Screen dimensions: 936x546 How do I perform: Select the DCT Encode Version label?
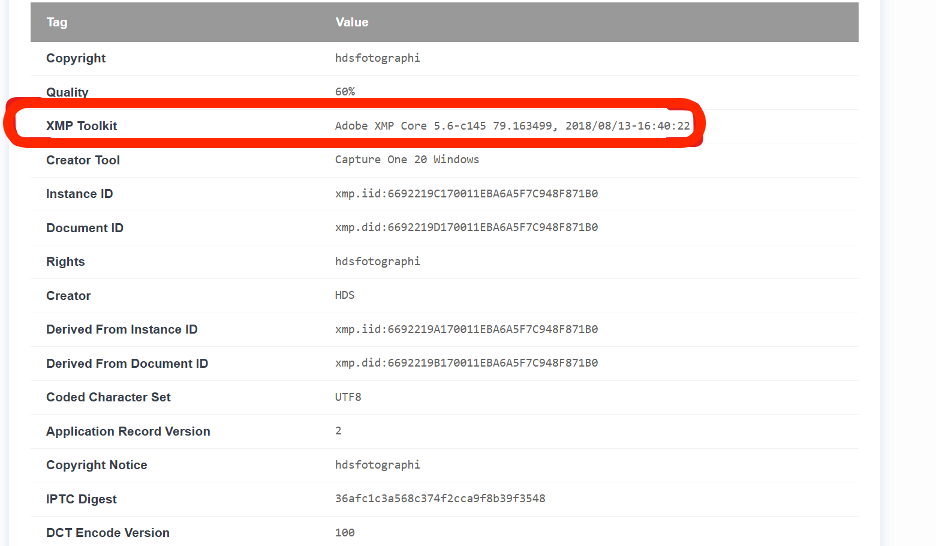click(x=108, y=533)
